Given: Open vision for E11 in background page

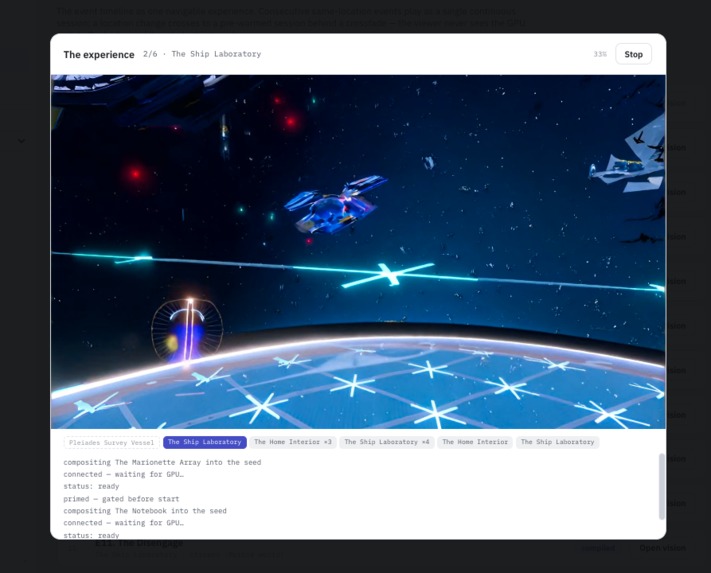Looking at the screenshot, I should [x=662, y=548].
